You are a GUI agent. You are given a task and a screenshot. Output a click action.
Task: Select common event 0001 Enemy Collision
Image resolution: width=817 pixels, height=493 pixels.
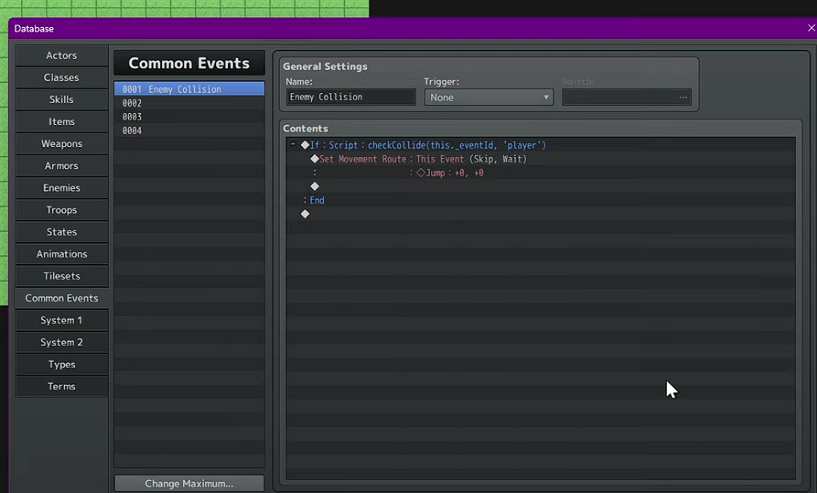[188, 89]
